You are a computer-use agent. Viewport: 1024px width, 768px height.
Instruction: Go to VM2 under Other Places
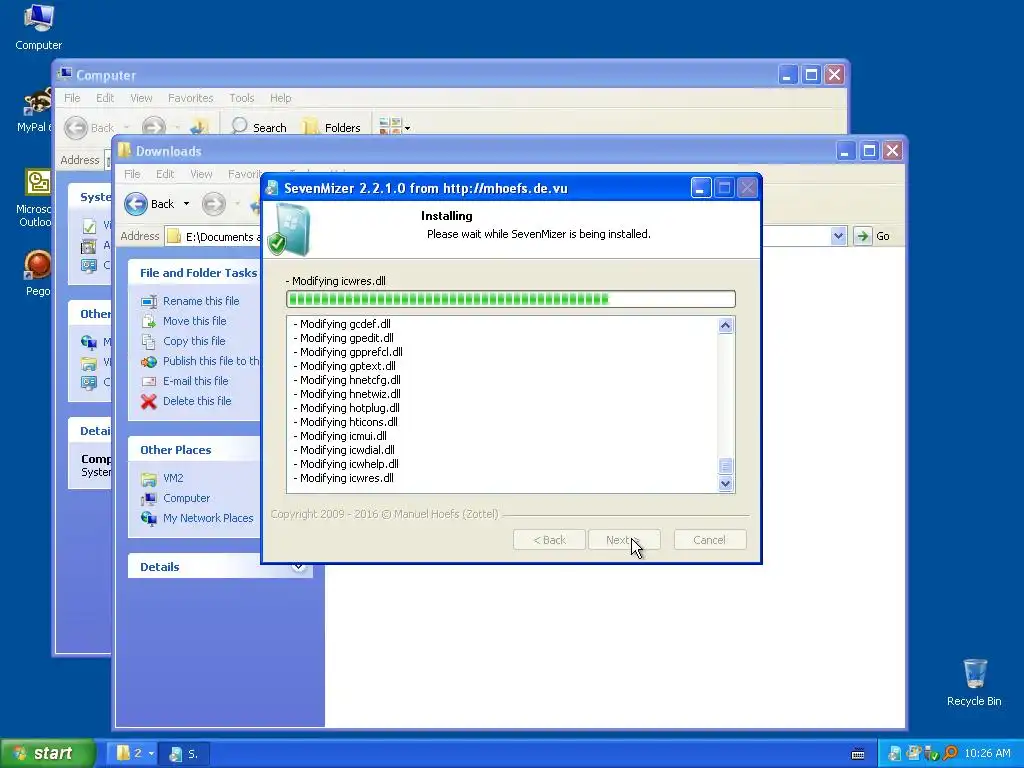(173, 478)
